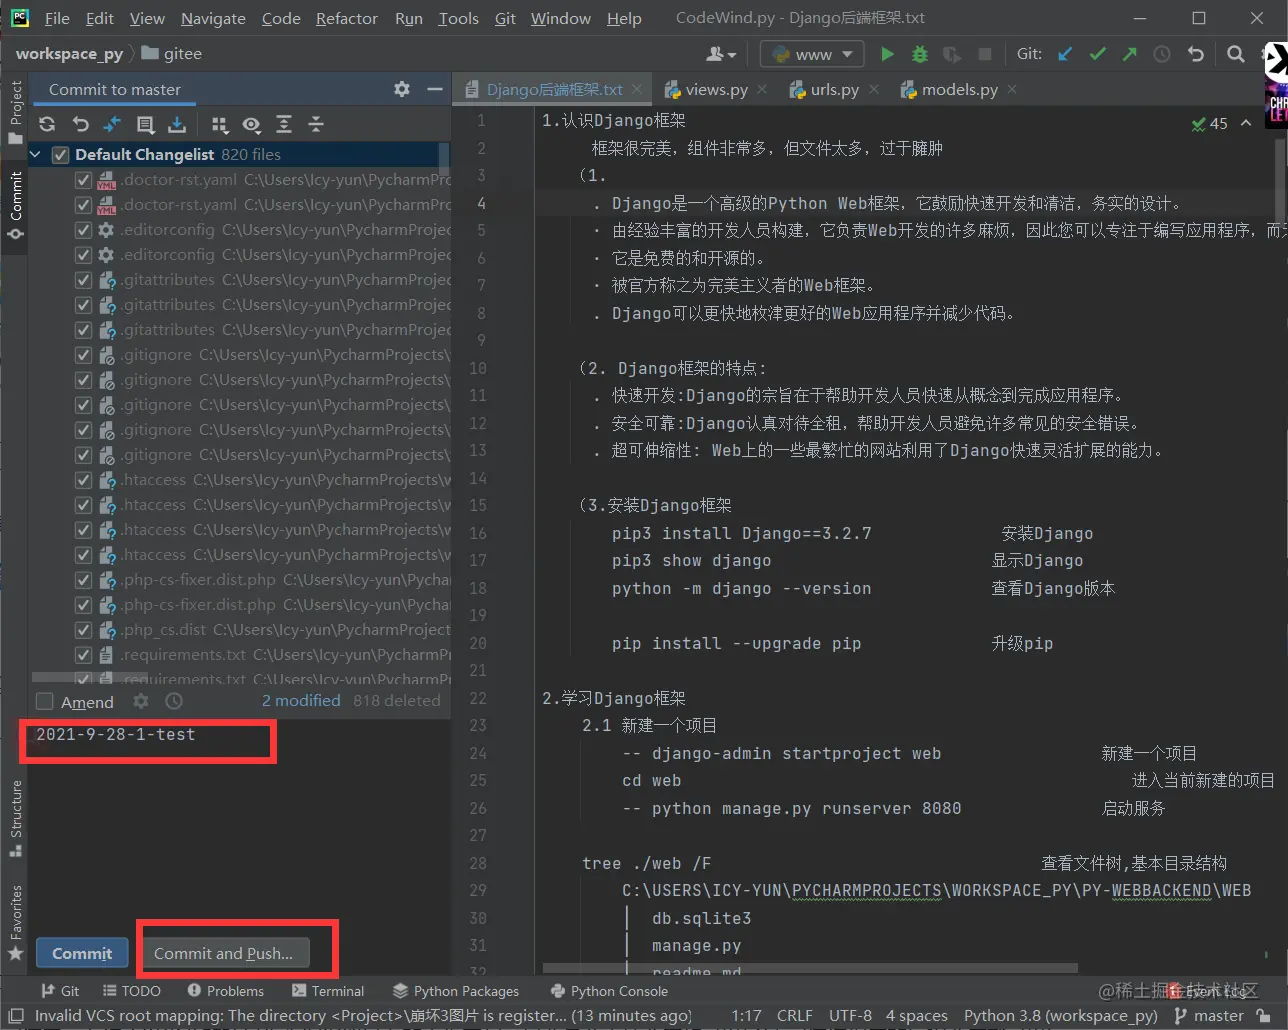The width and height of the screenshot is (1288, 1030).
Task: Open the user account dropdown
Action: [x=721, y=54]
